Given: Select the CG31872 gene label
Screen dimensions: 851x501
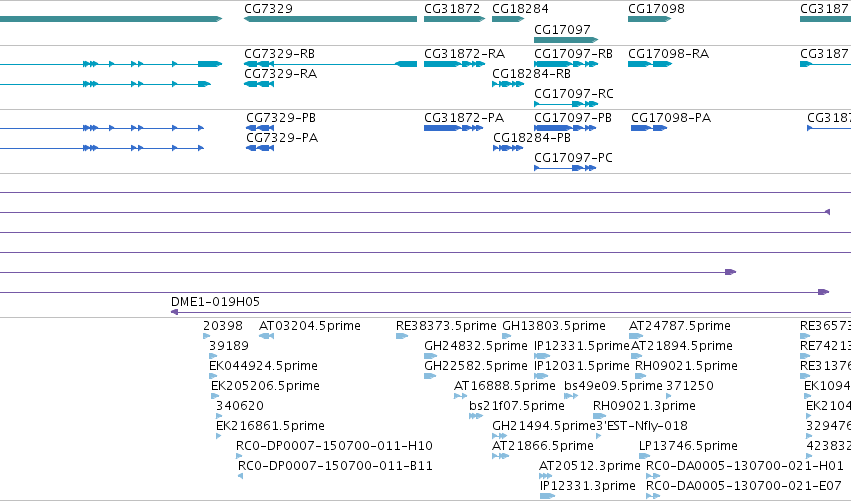Looking at the screenshot, I should [x=452, y=9].
